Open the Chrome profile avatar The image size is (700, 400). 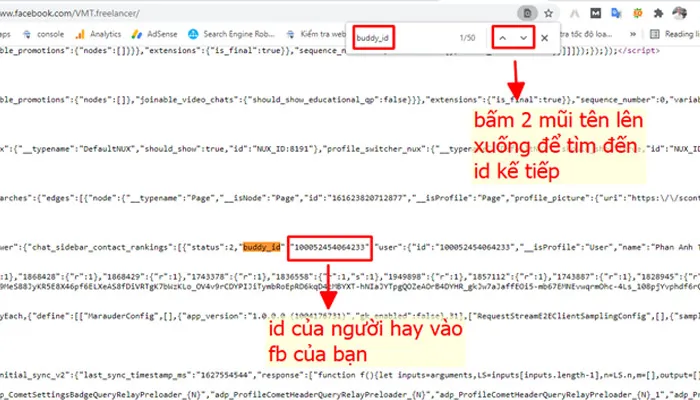(679, 12)
